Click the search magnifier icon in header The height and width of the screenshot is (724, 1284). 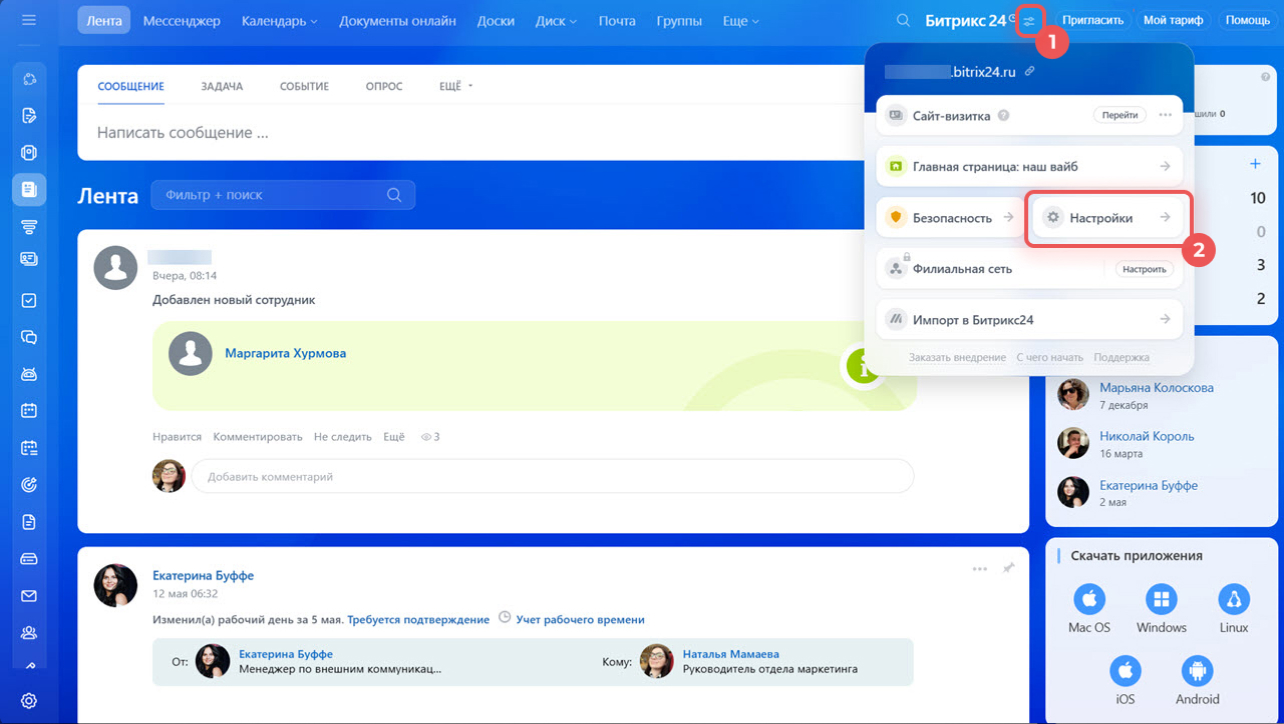tap(903, 21)
